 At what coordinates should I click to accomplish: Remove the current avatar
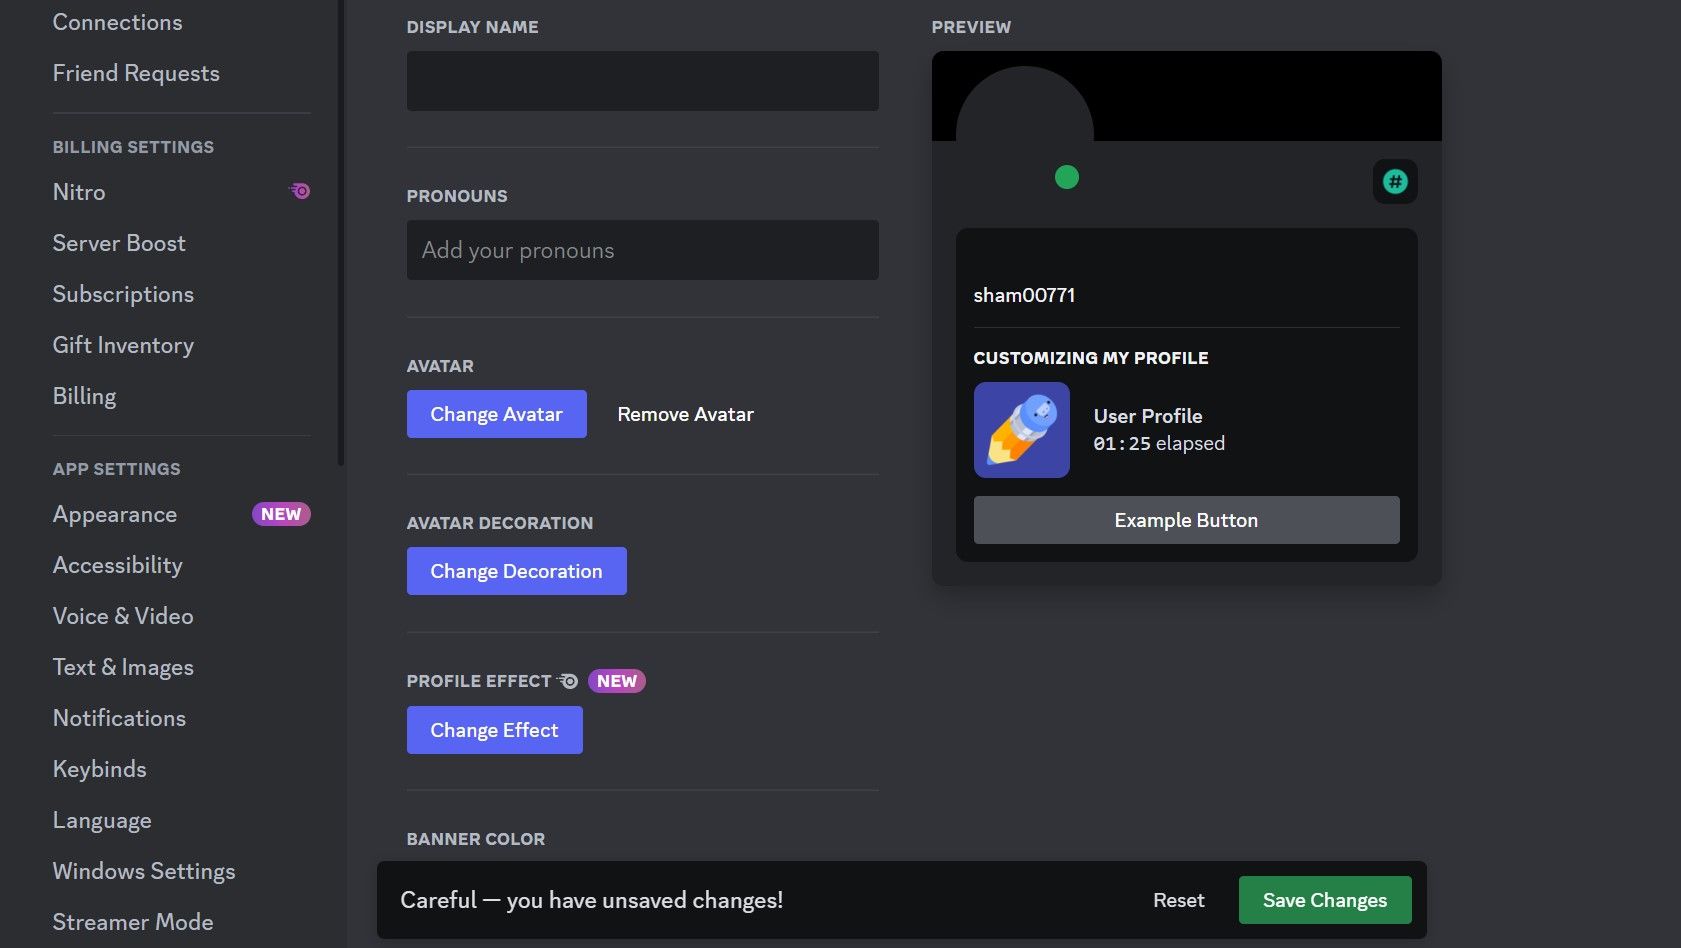coord(685,413)
